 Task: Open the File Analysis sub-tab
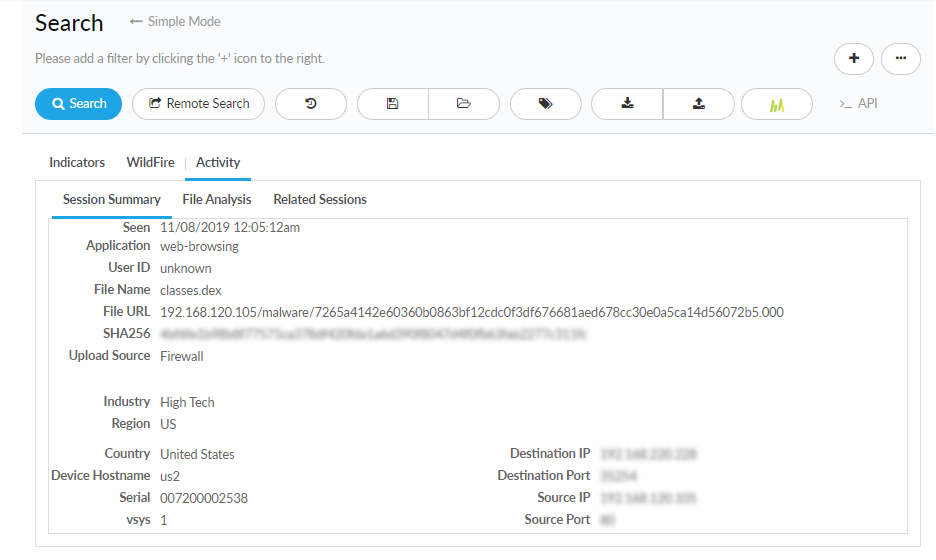pyautogui.click(x=217, y=199)
